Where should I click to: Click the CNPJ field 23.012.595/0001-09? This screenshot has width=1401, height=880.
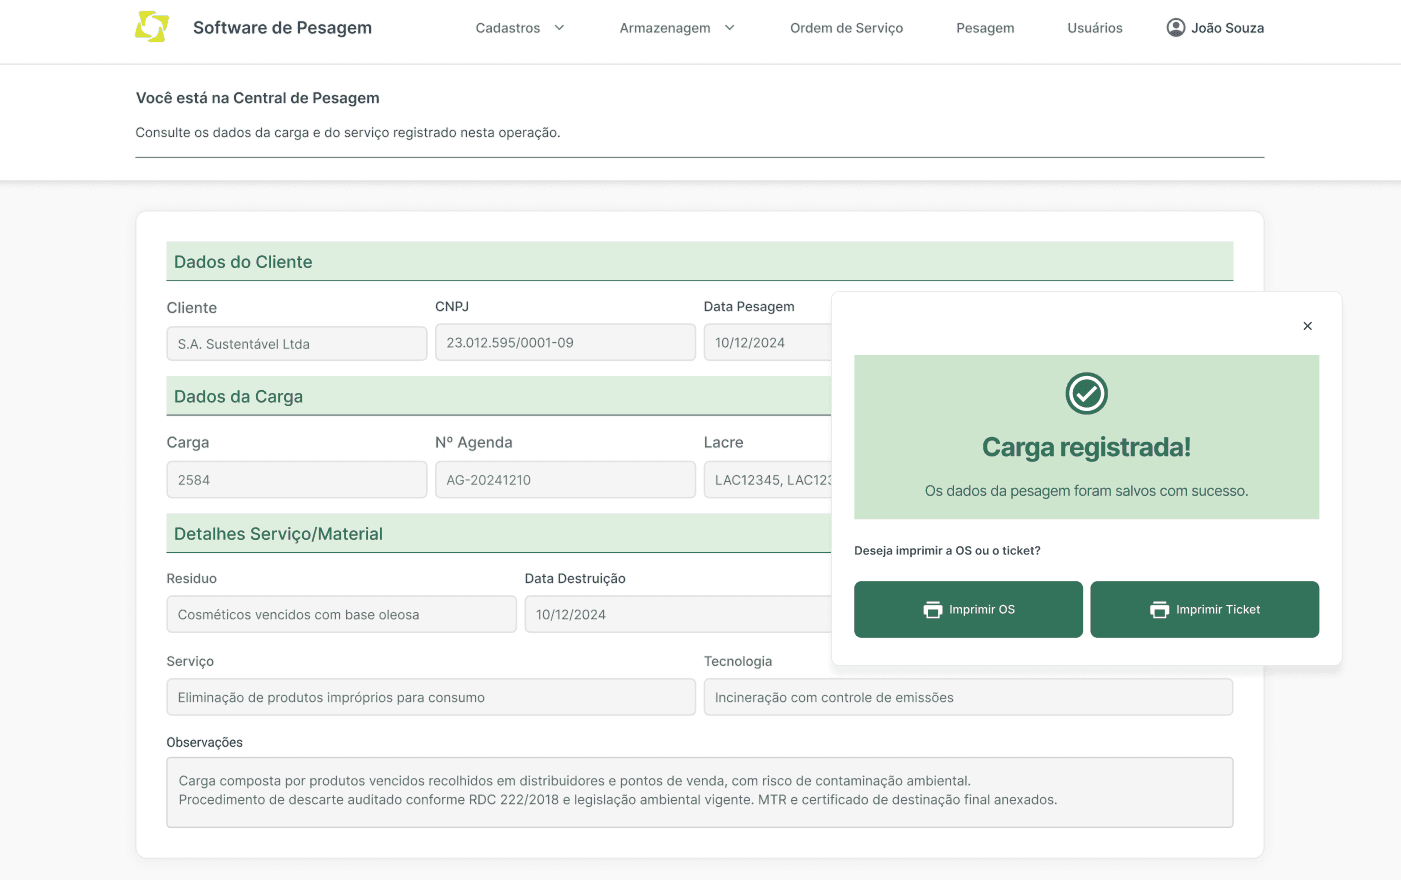coord(565,342)
